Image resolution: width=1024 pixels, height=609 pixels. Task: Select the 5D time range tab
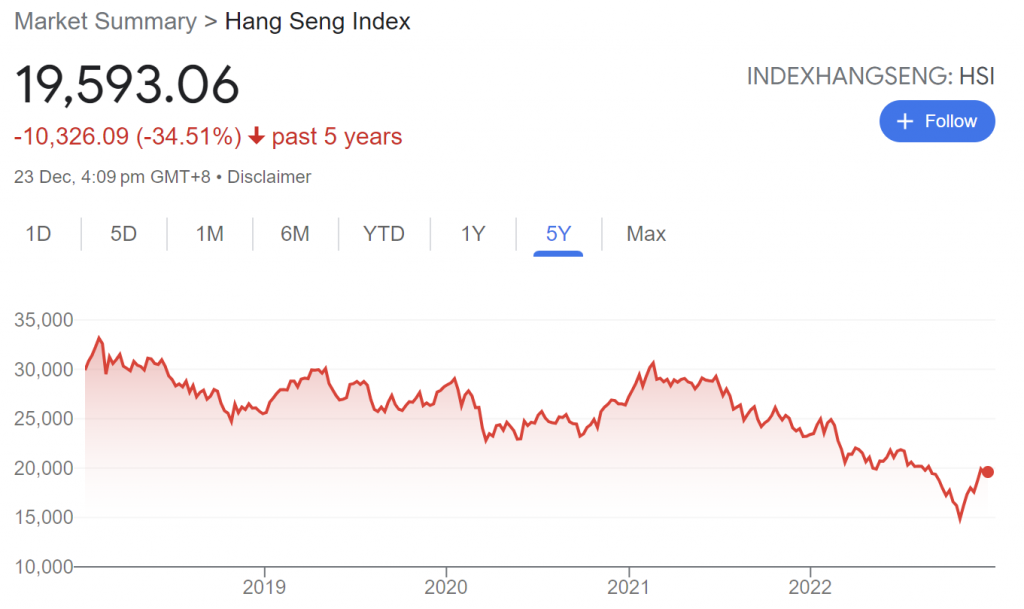[123, 234]
